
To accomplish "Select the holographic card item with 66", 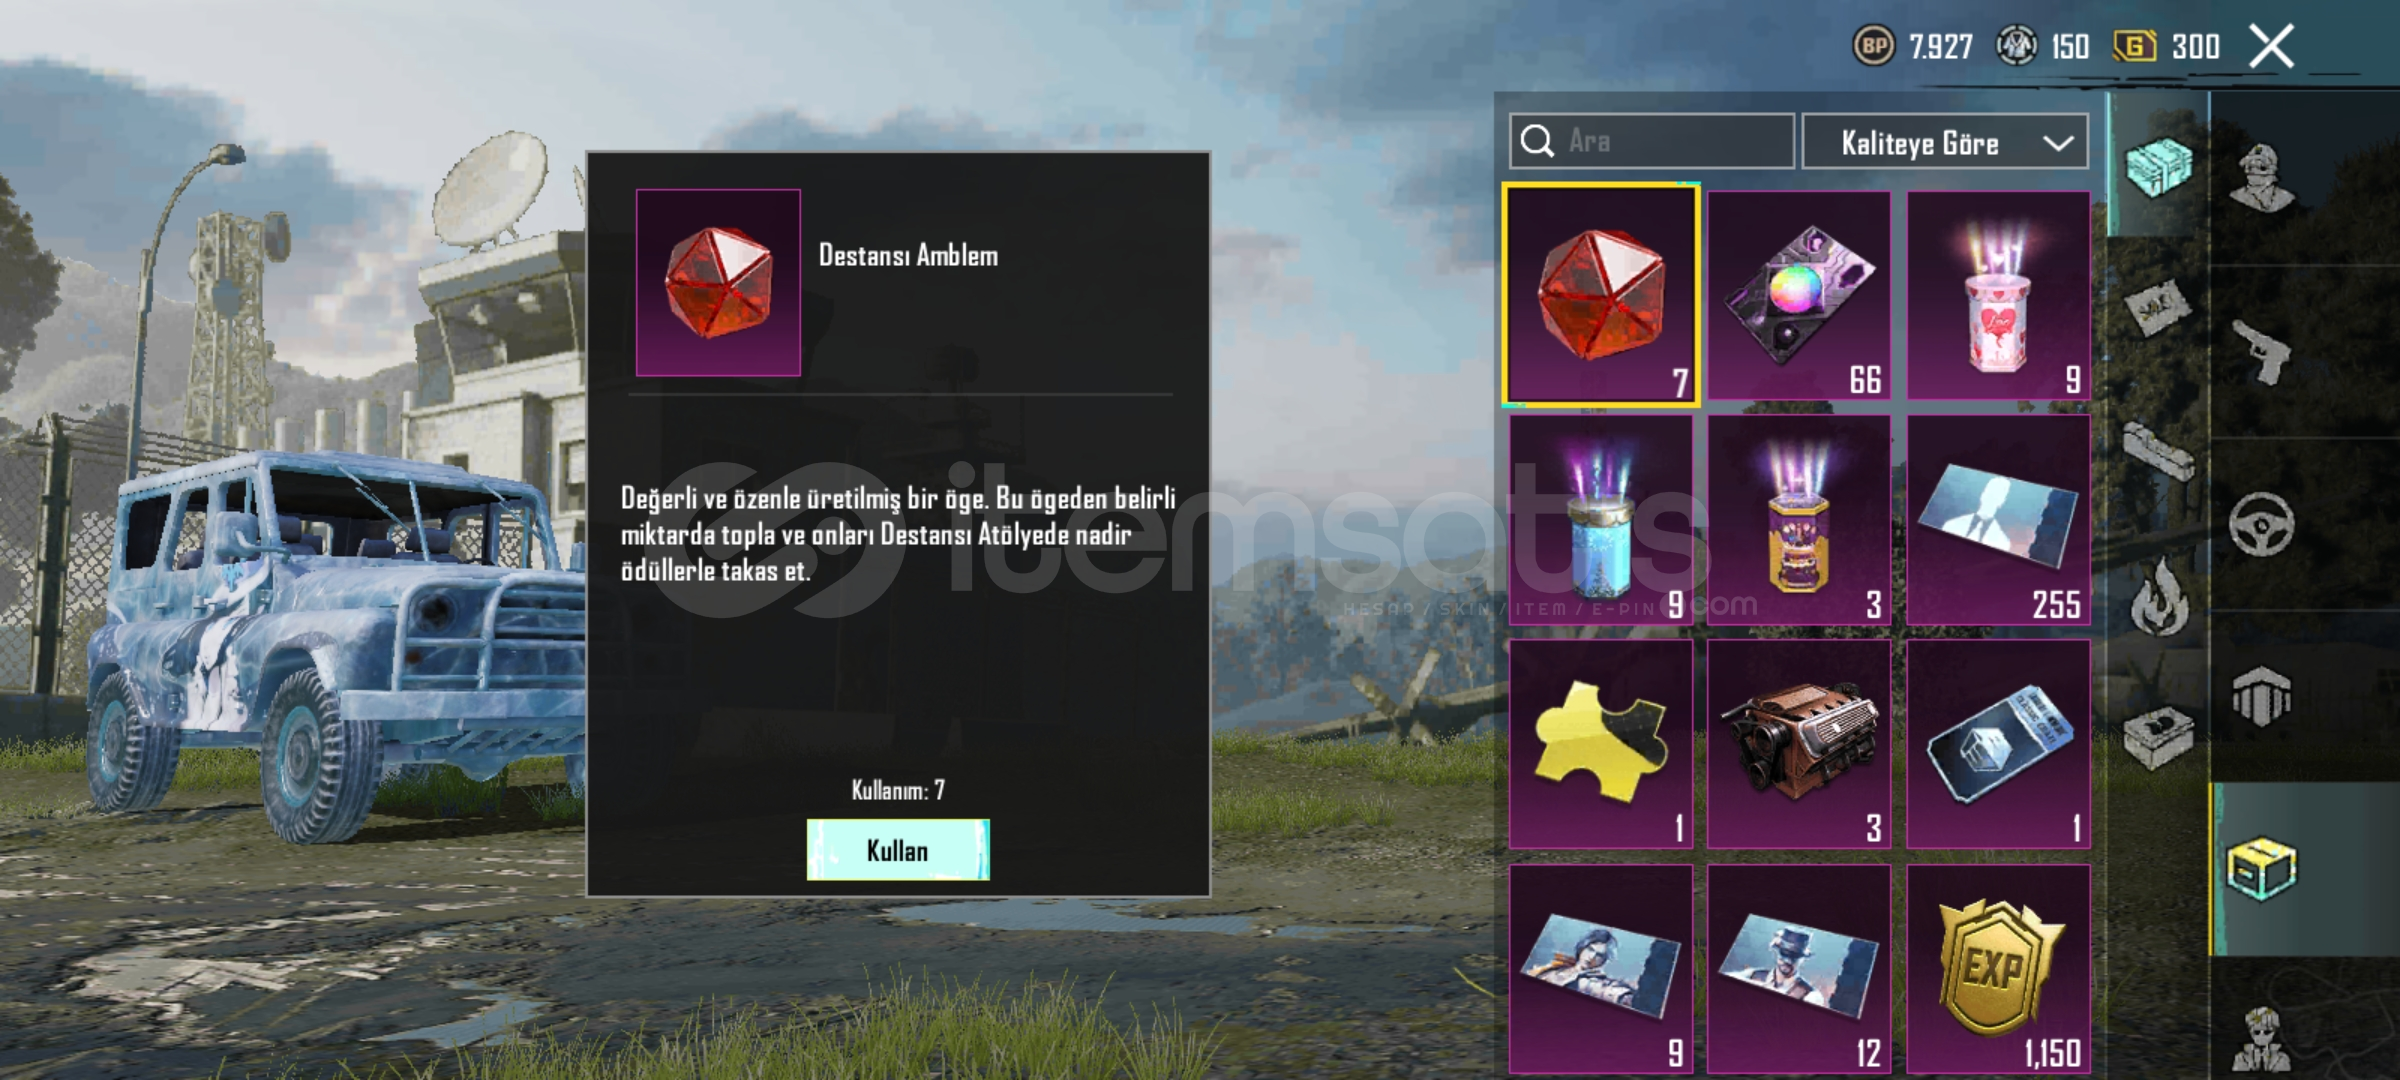I will pyautogui.click(x=1799, y=296).
